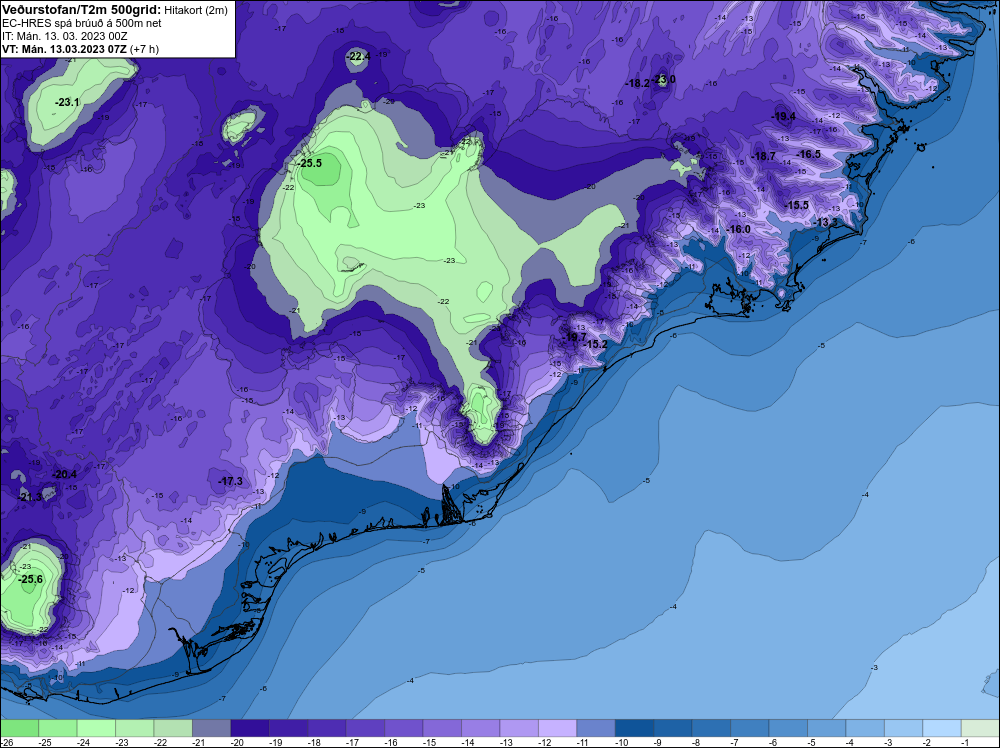Click the -19.7 temperature label
This screenshot has width=1000, height=748.
(x=574, y=337)
